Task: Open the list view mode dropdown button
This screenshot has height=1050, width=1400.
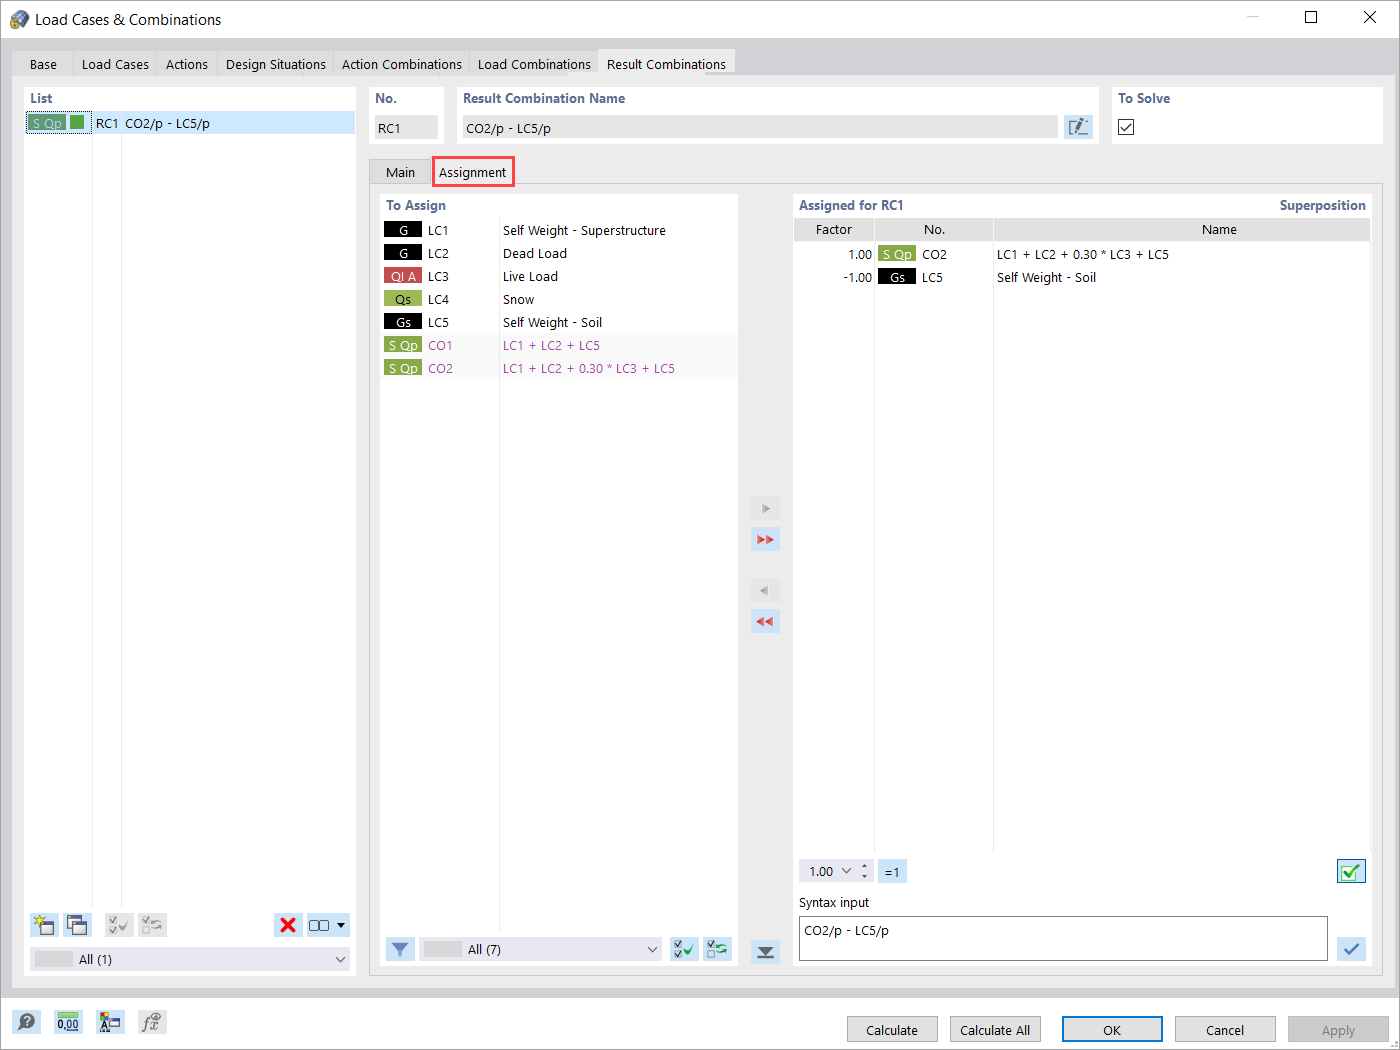Action: (x=328, y=925)
